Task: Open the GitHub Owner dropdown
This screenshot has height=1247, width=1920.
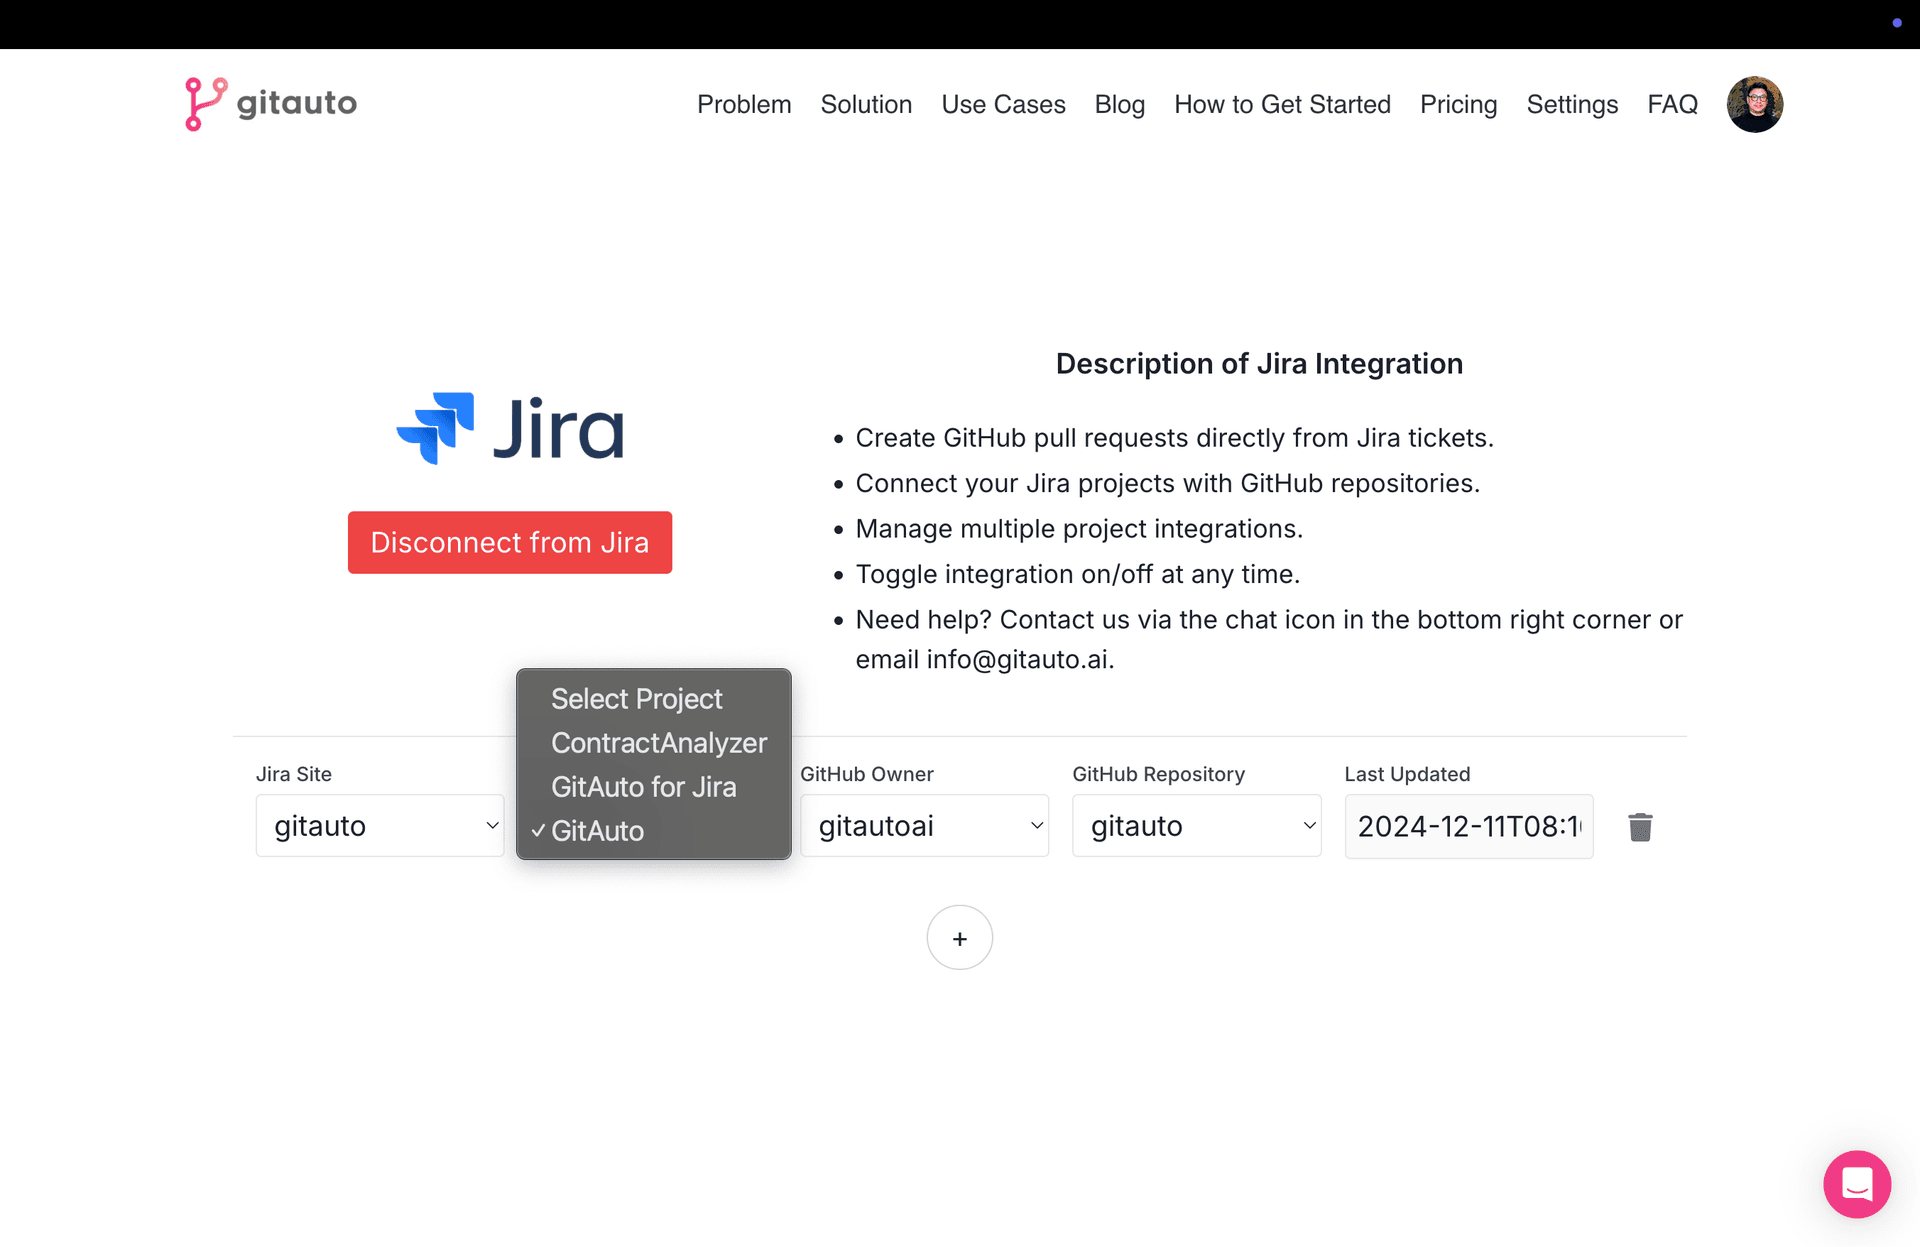Action: tap(924, 825)
